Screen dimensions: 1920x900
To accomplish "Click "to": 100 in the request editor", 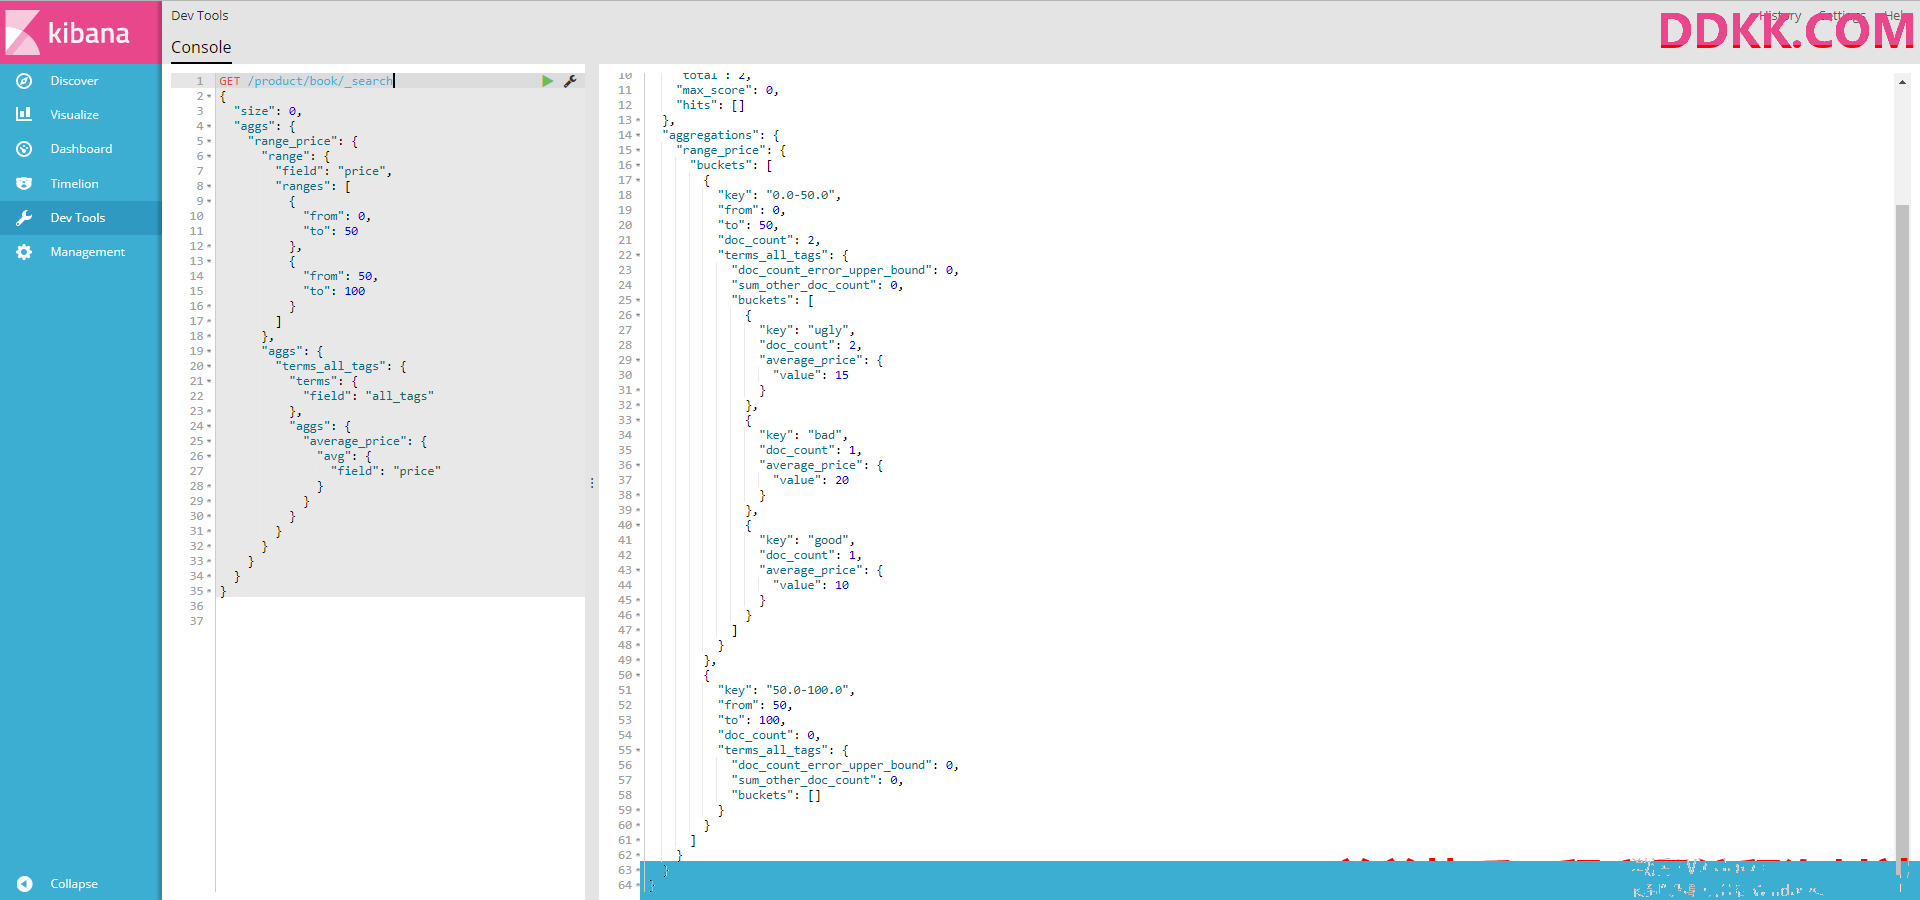I will pos(335,291).
